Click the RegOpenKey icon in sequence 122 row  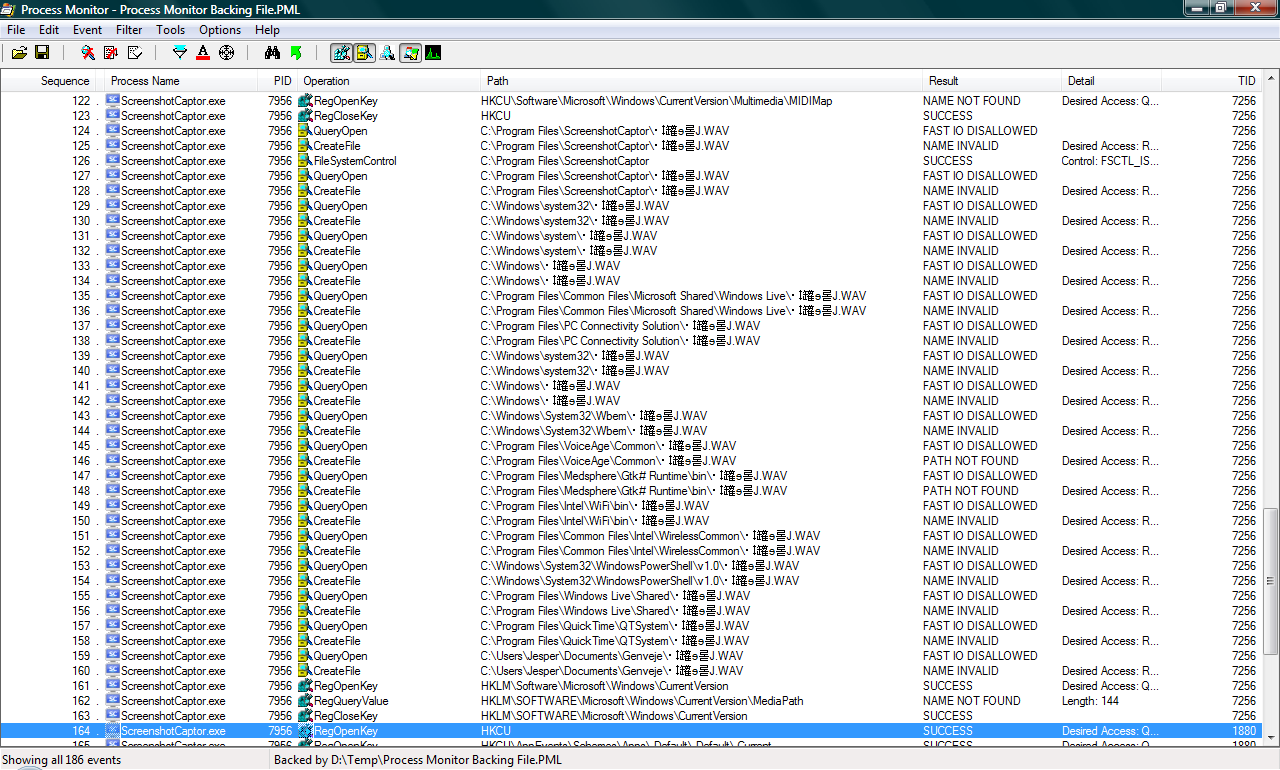click(306, 101)
